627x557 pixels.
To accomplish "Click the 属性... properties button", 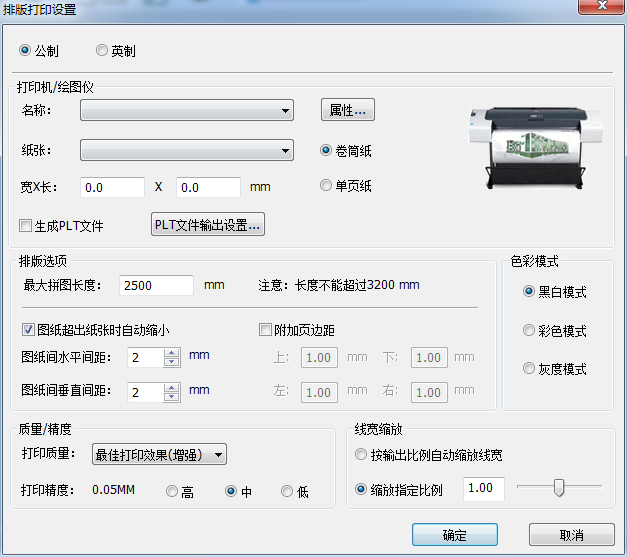I will coord(347,109).
